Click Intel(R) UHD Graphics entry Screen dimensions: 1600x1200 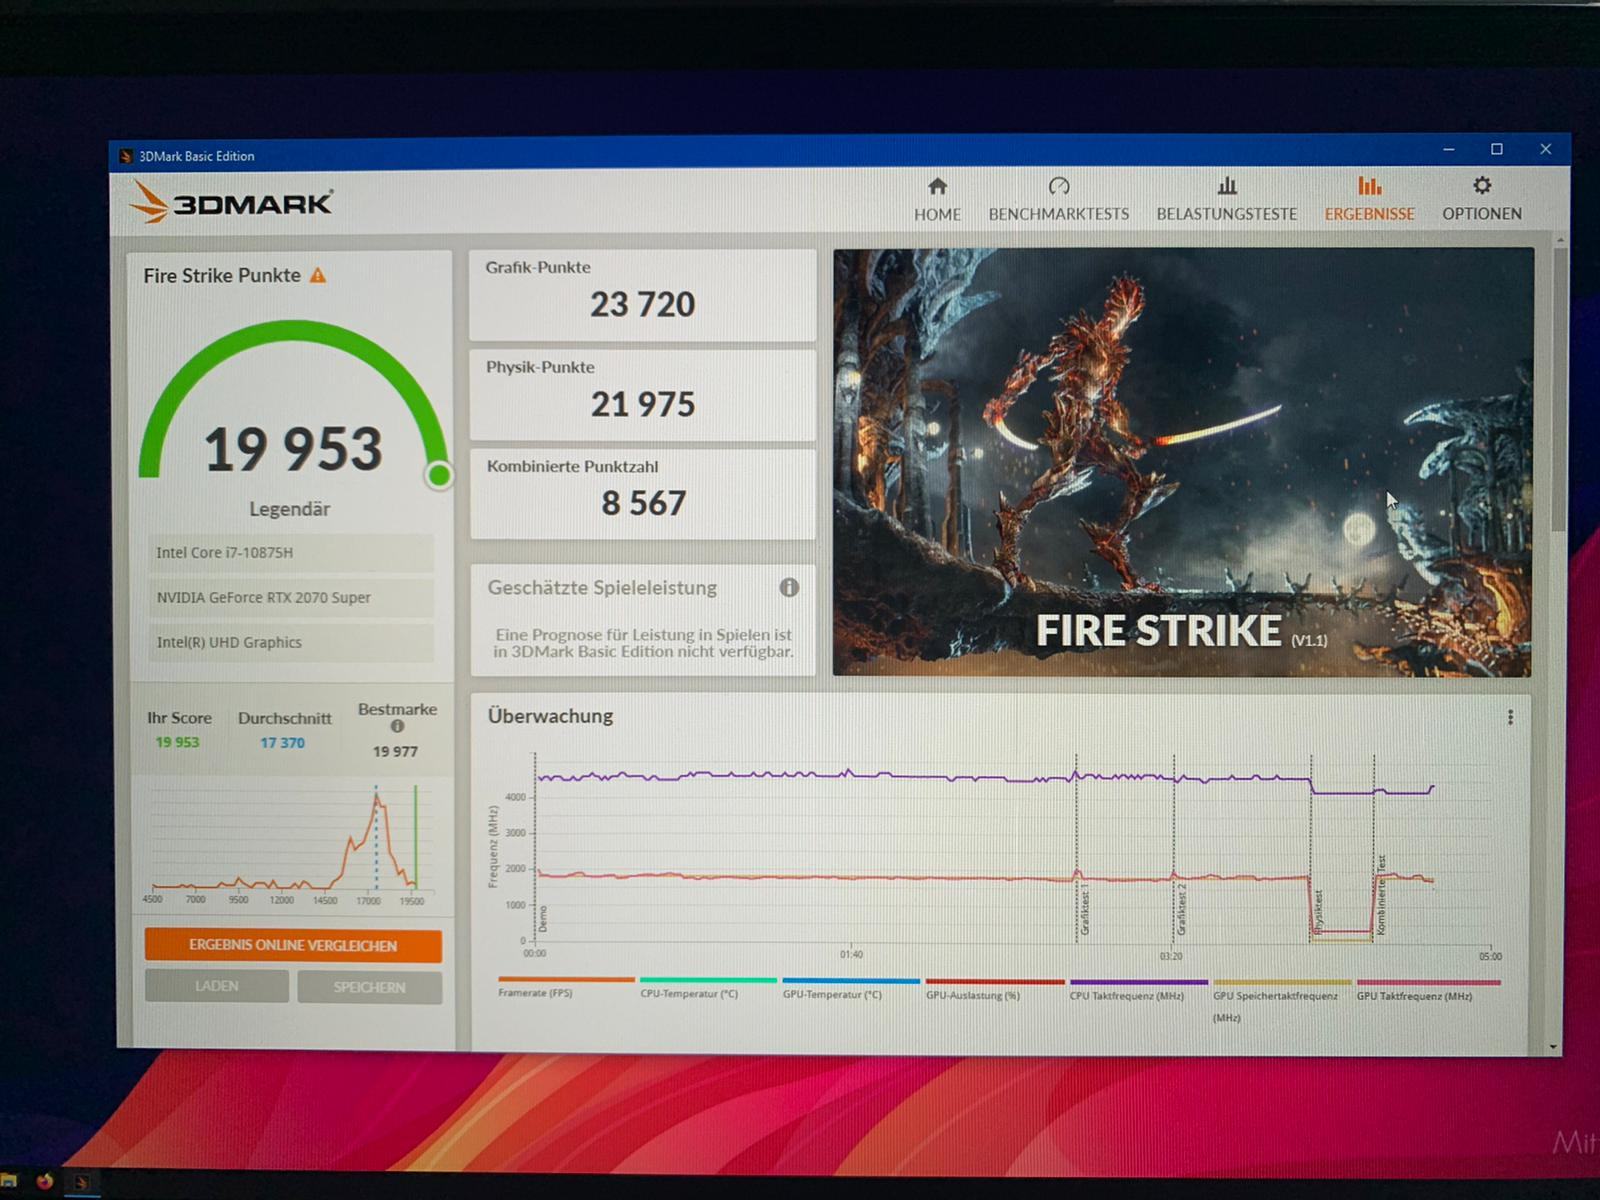(291, 643)
